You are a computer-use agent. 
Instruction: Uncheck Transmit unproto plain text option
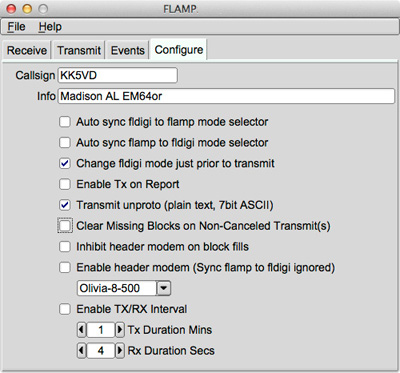coord(65,205)
